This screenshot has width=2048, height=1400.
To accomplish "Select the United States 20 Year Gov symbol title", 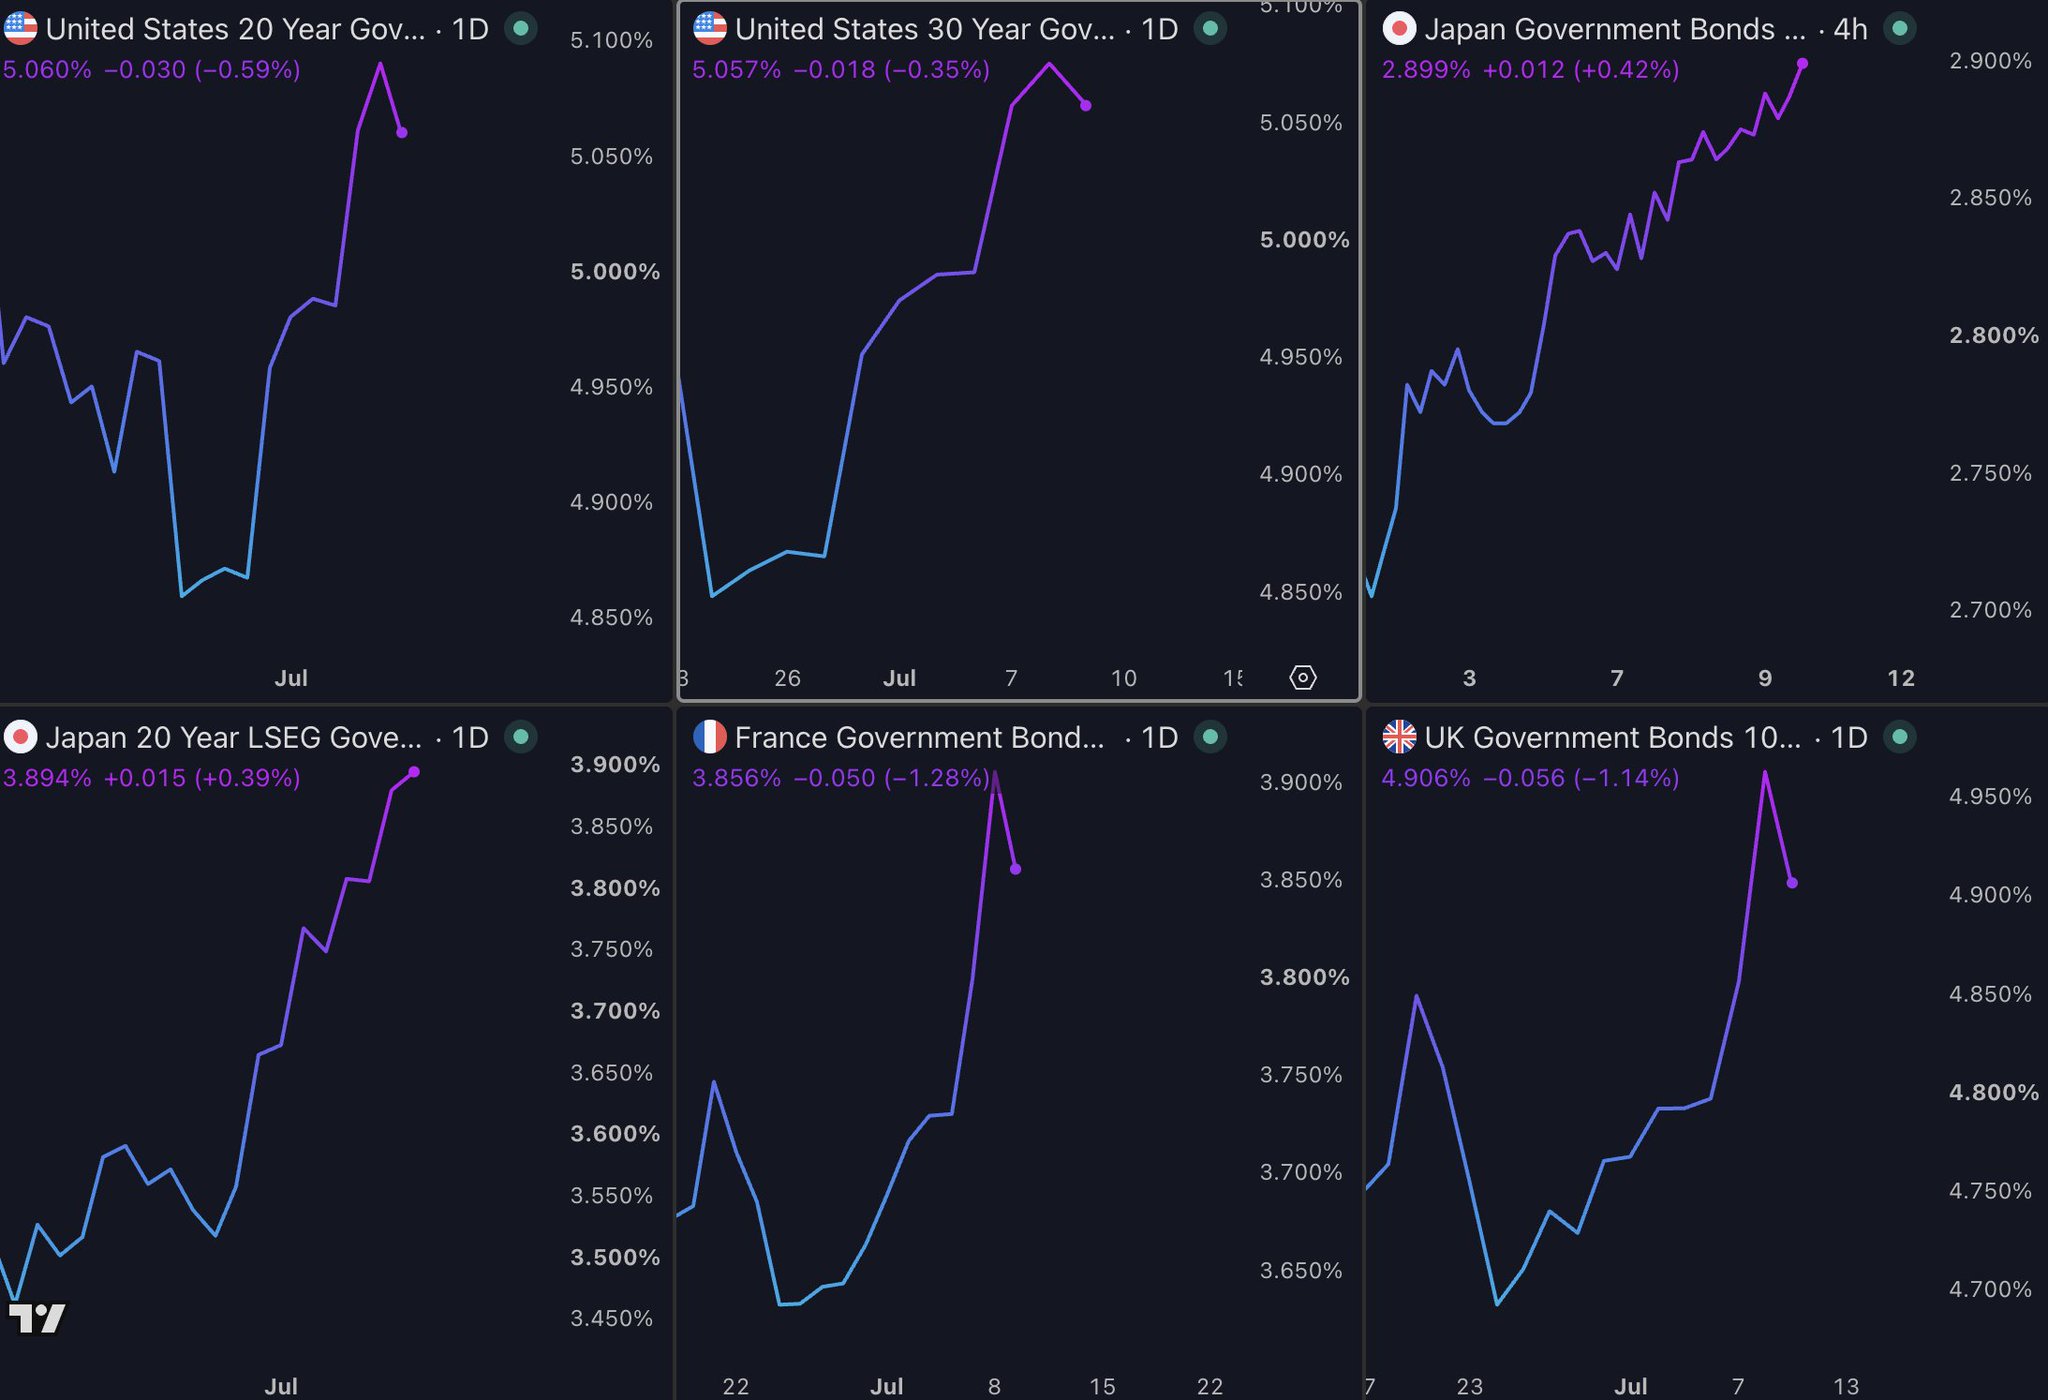I will [235, 29].
